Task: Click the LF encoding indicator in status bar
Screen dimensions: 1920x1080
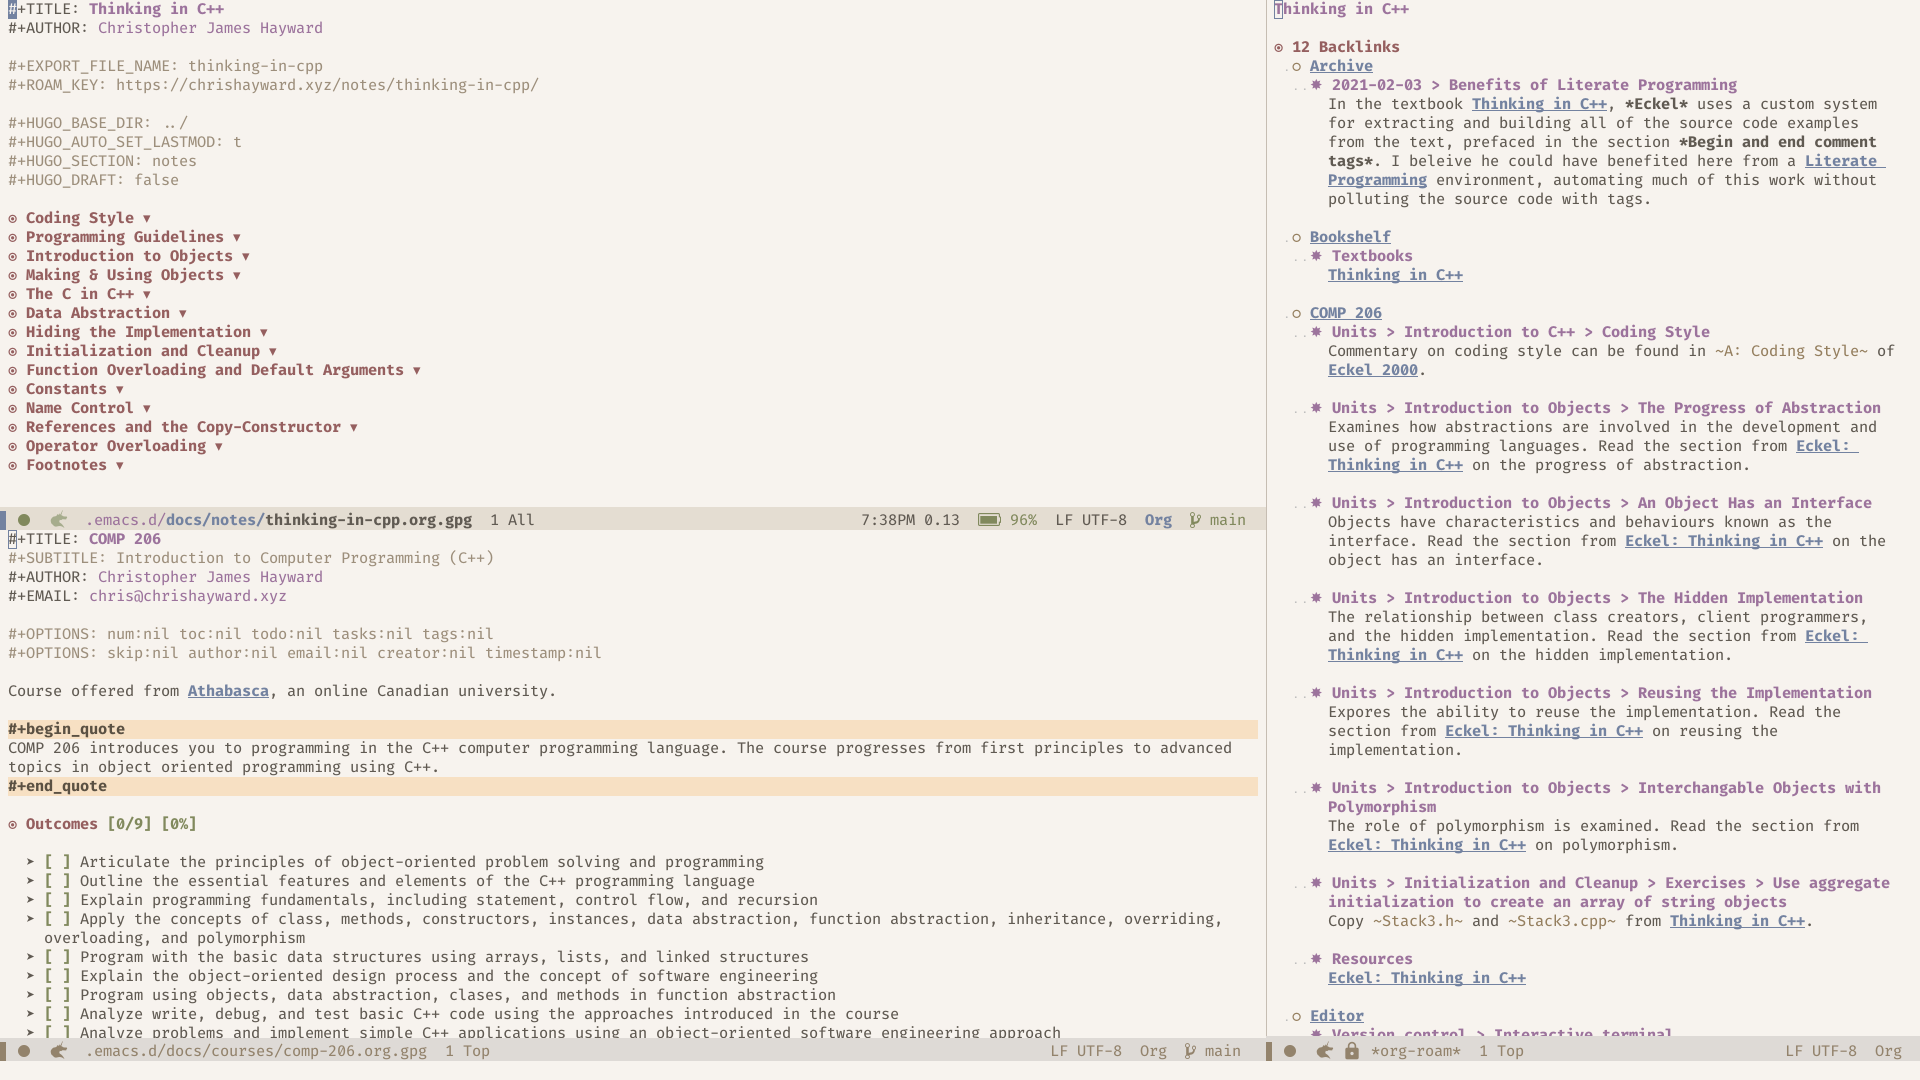Action: coord(1063,518)
